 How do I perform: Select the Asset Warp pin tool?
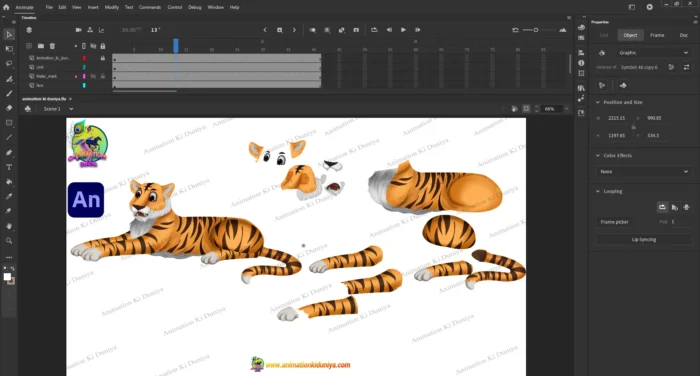(9, 211)
